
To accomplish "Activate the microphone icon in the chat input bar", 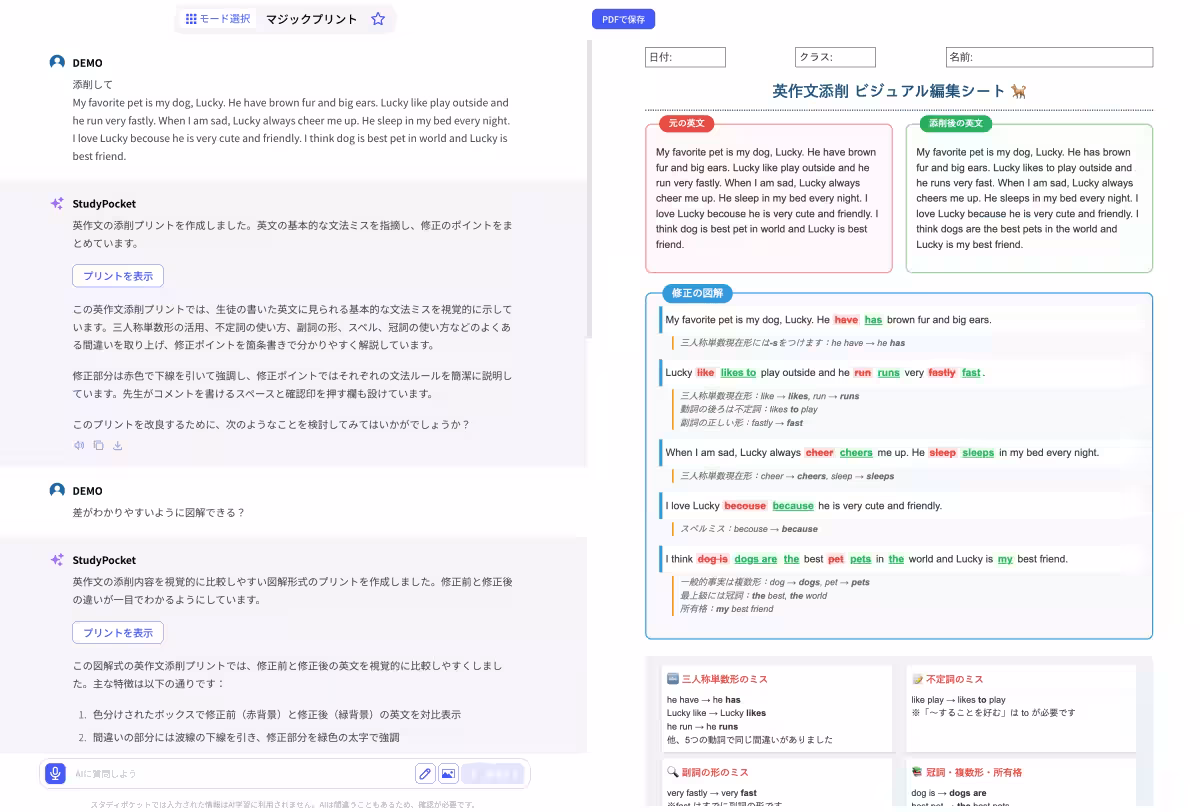I will click(54, 773).
